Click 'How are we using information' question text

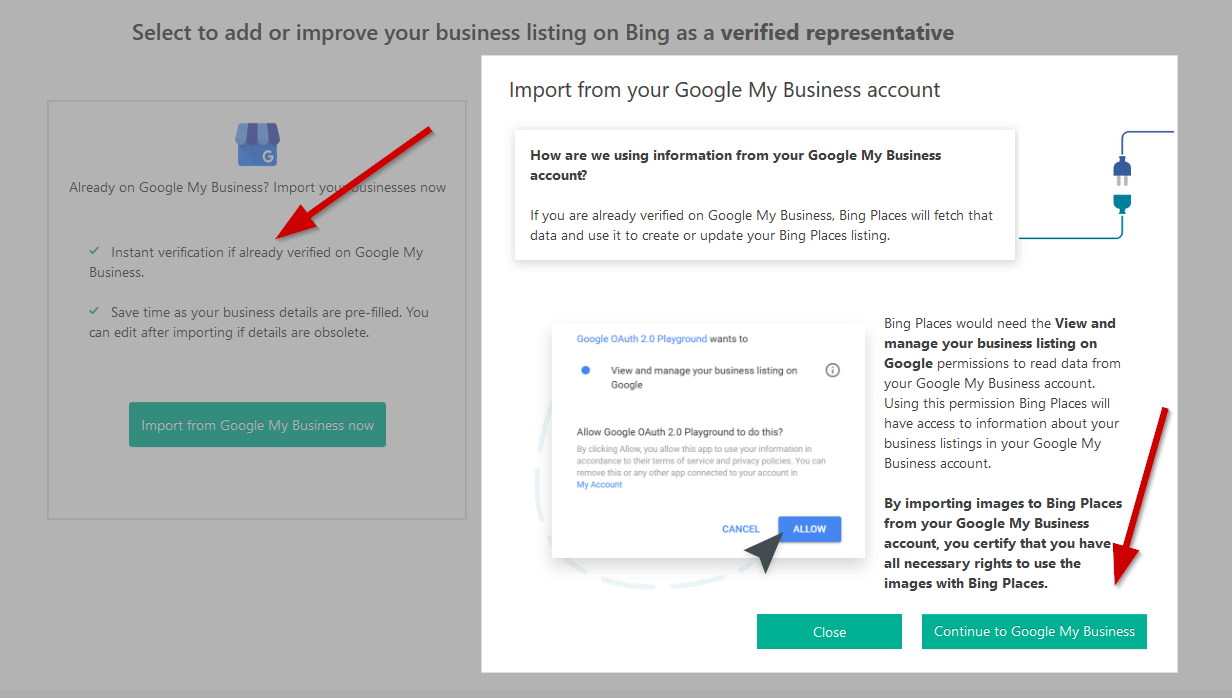pyautogui.click(x=736, y=165)
